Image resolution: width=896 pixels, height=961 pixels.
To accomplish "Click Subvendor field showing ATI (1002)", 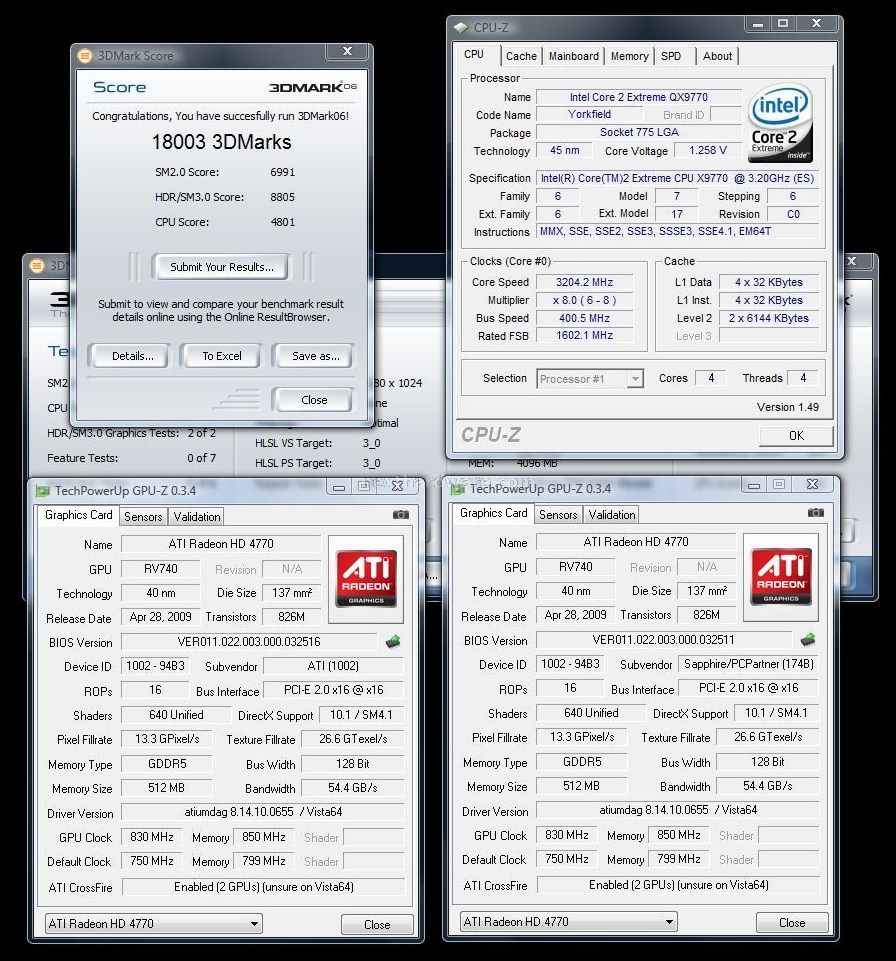I will (x=333, y=666).
